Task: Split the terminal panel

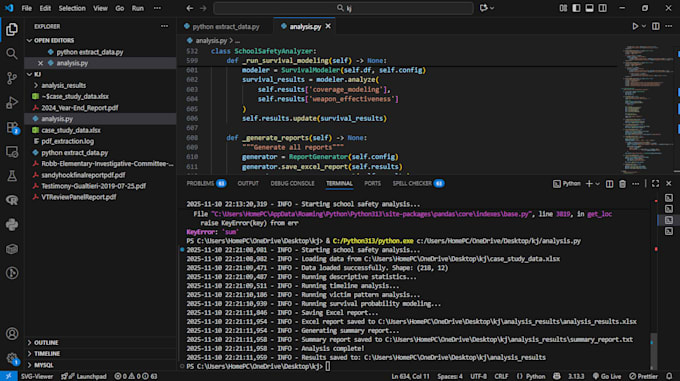Action: (x=609, y=184)
